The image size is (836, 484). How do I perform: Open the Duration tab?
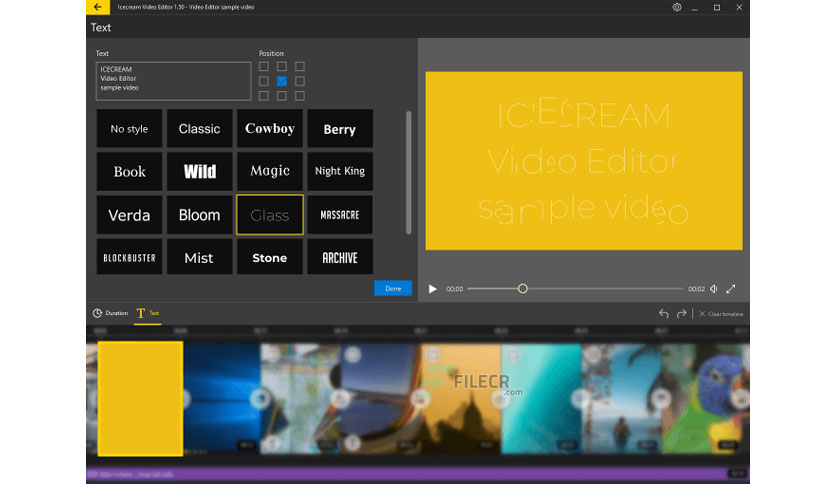(110, 313)
